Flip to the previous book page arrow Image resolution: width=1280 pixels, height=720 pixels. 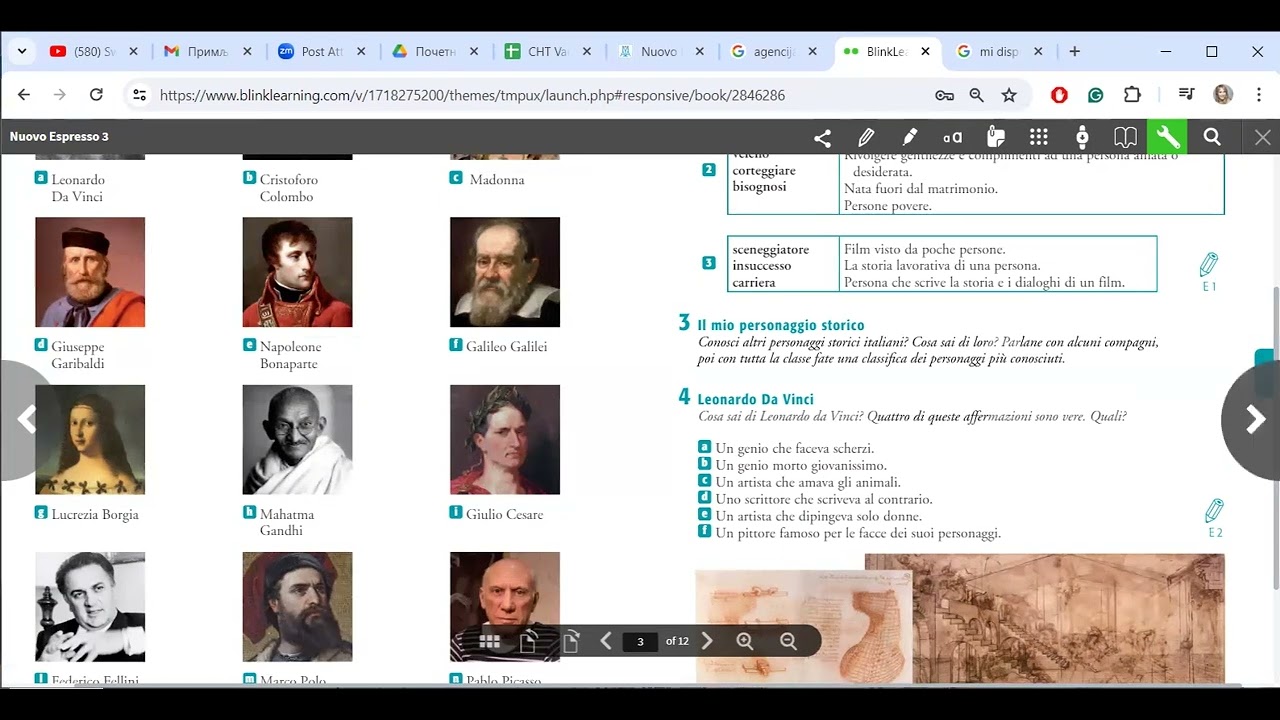(27, 420)
